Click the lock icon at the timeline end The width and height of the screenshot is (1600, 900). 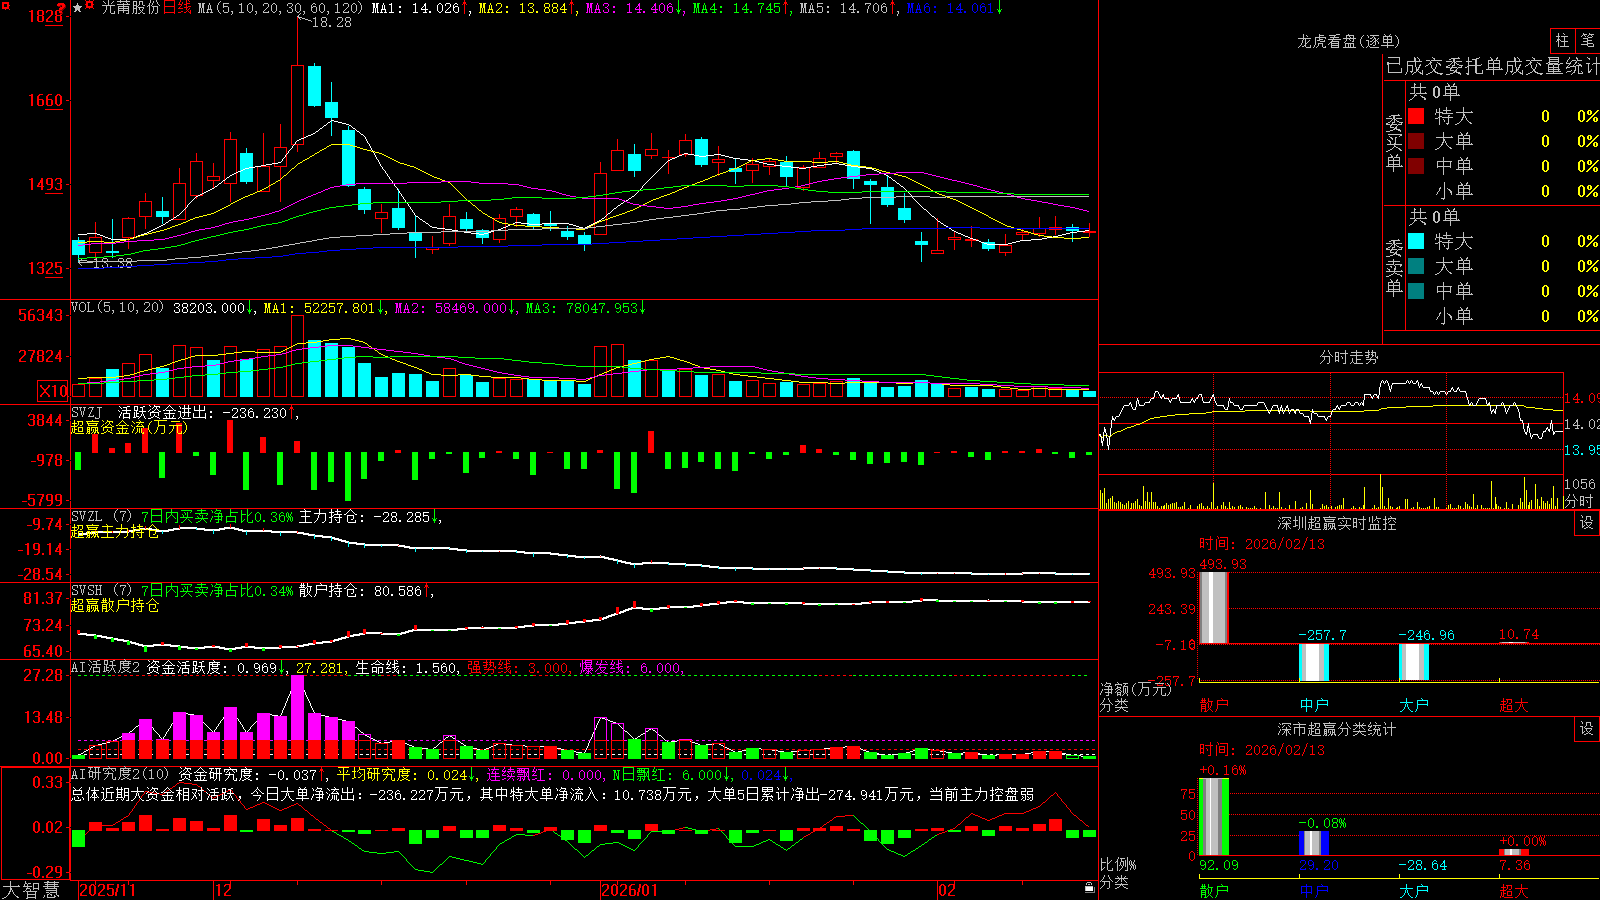(1089, 888)
